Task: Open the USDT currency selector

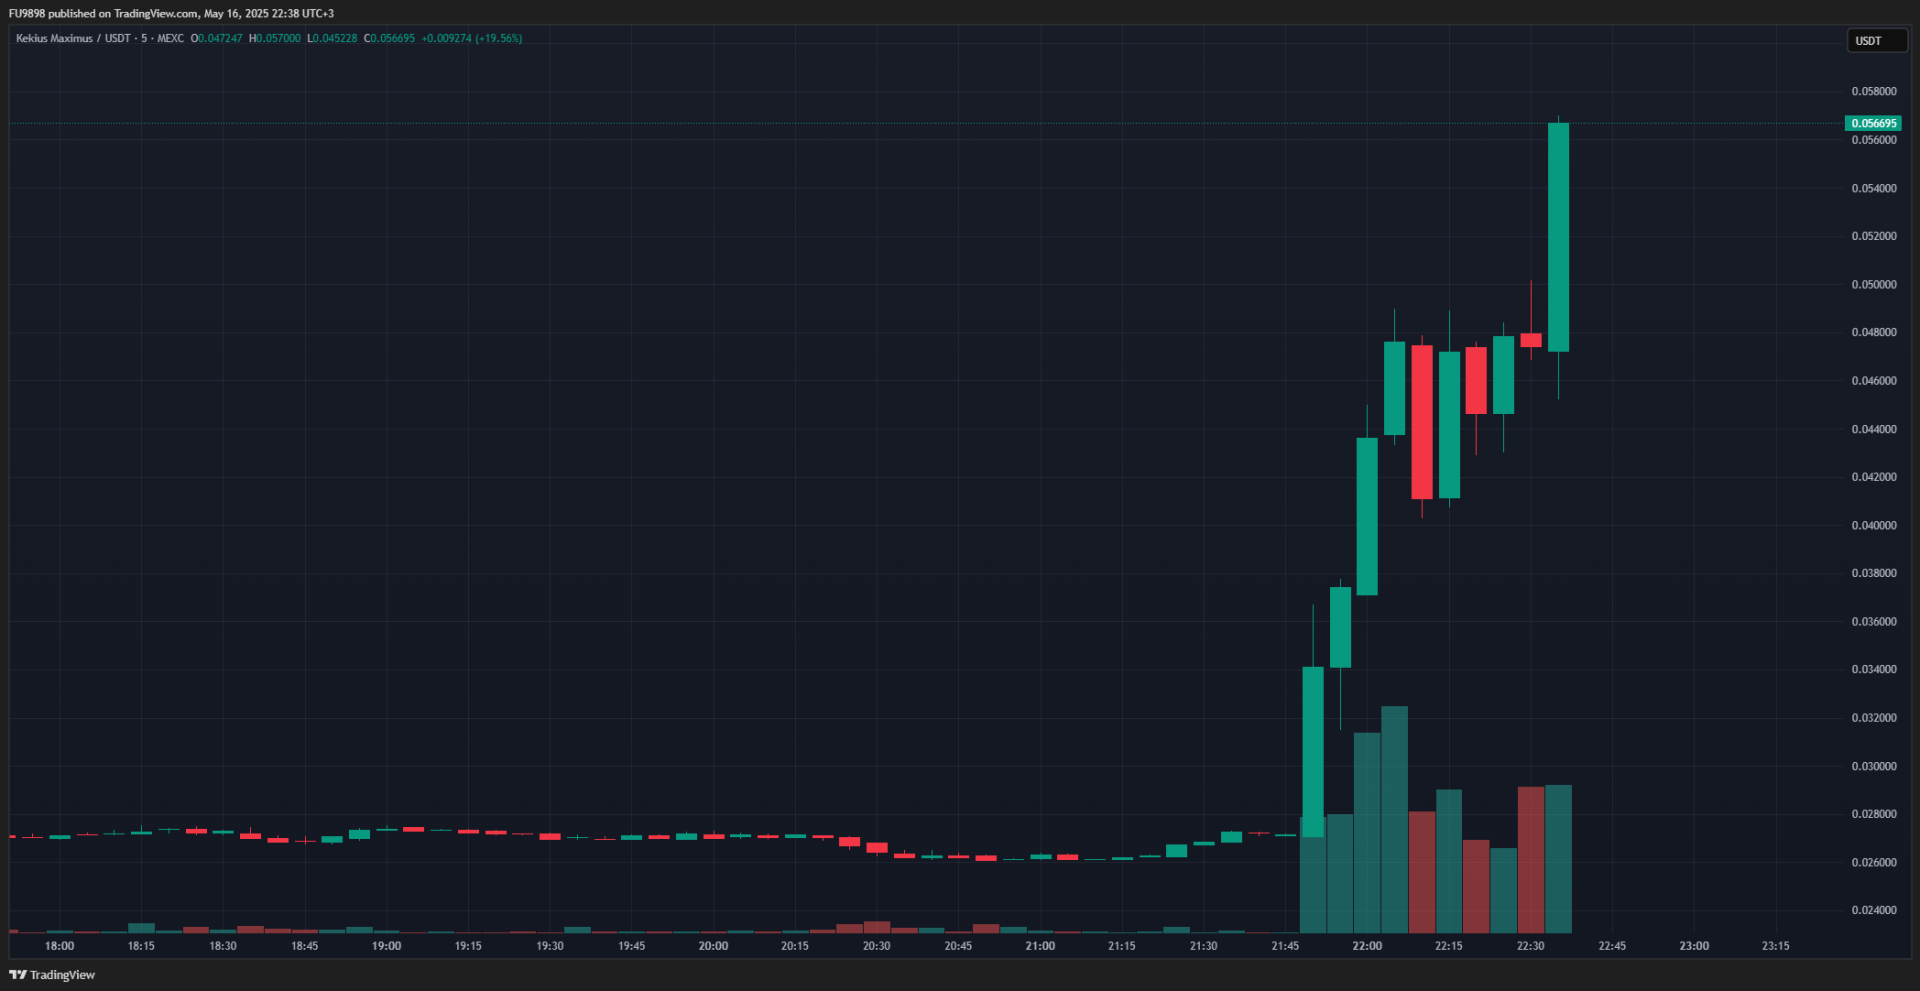Action: pyautogui.click(x=1875, y=41)
